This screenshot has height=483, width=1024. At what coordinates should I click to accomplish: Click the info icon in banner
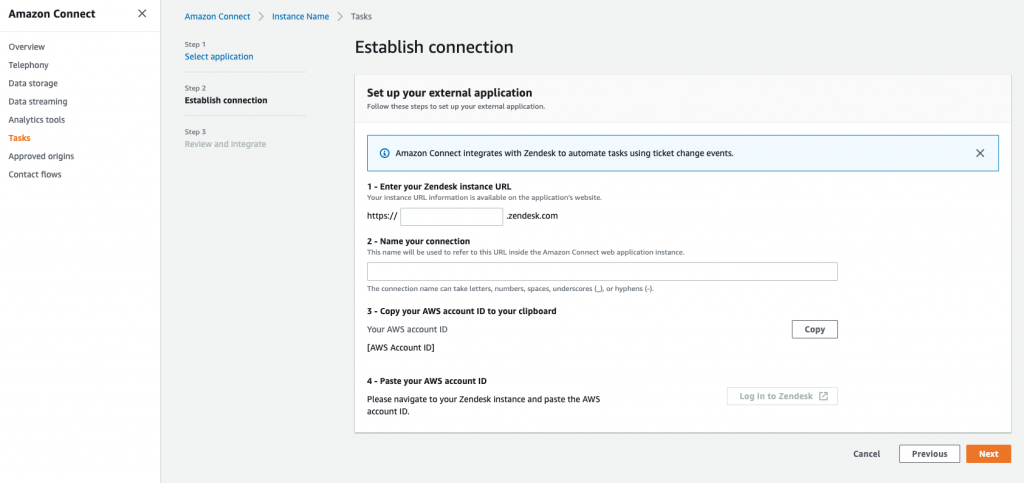tap(385, 153)
